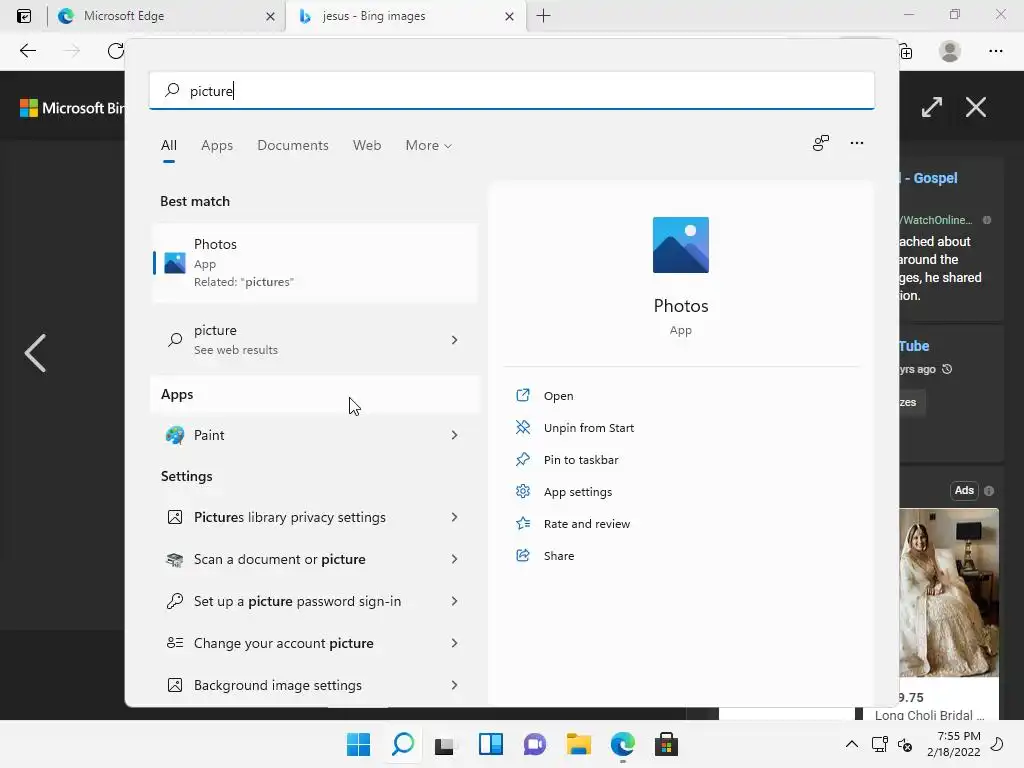Close the Bing image viewer with X
Screen dimensions: 1024x768
click(976, 107)
